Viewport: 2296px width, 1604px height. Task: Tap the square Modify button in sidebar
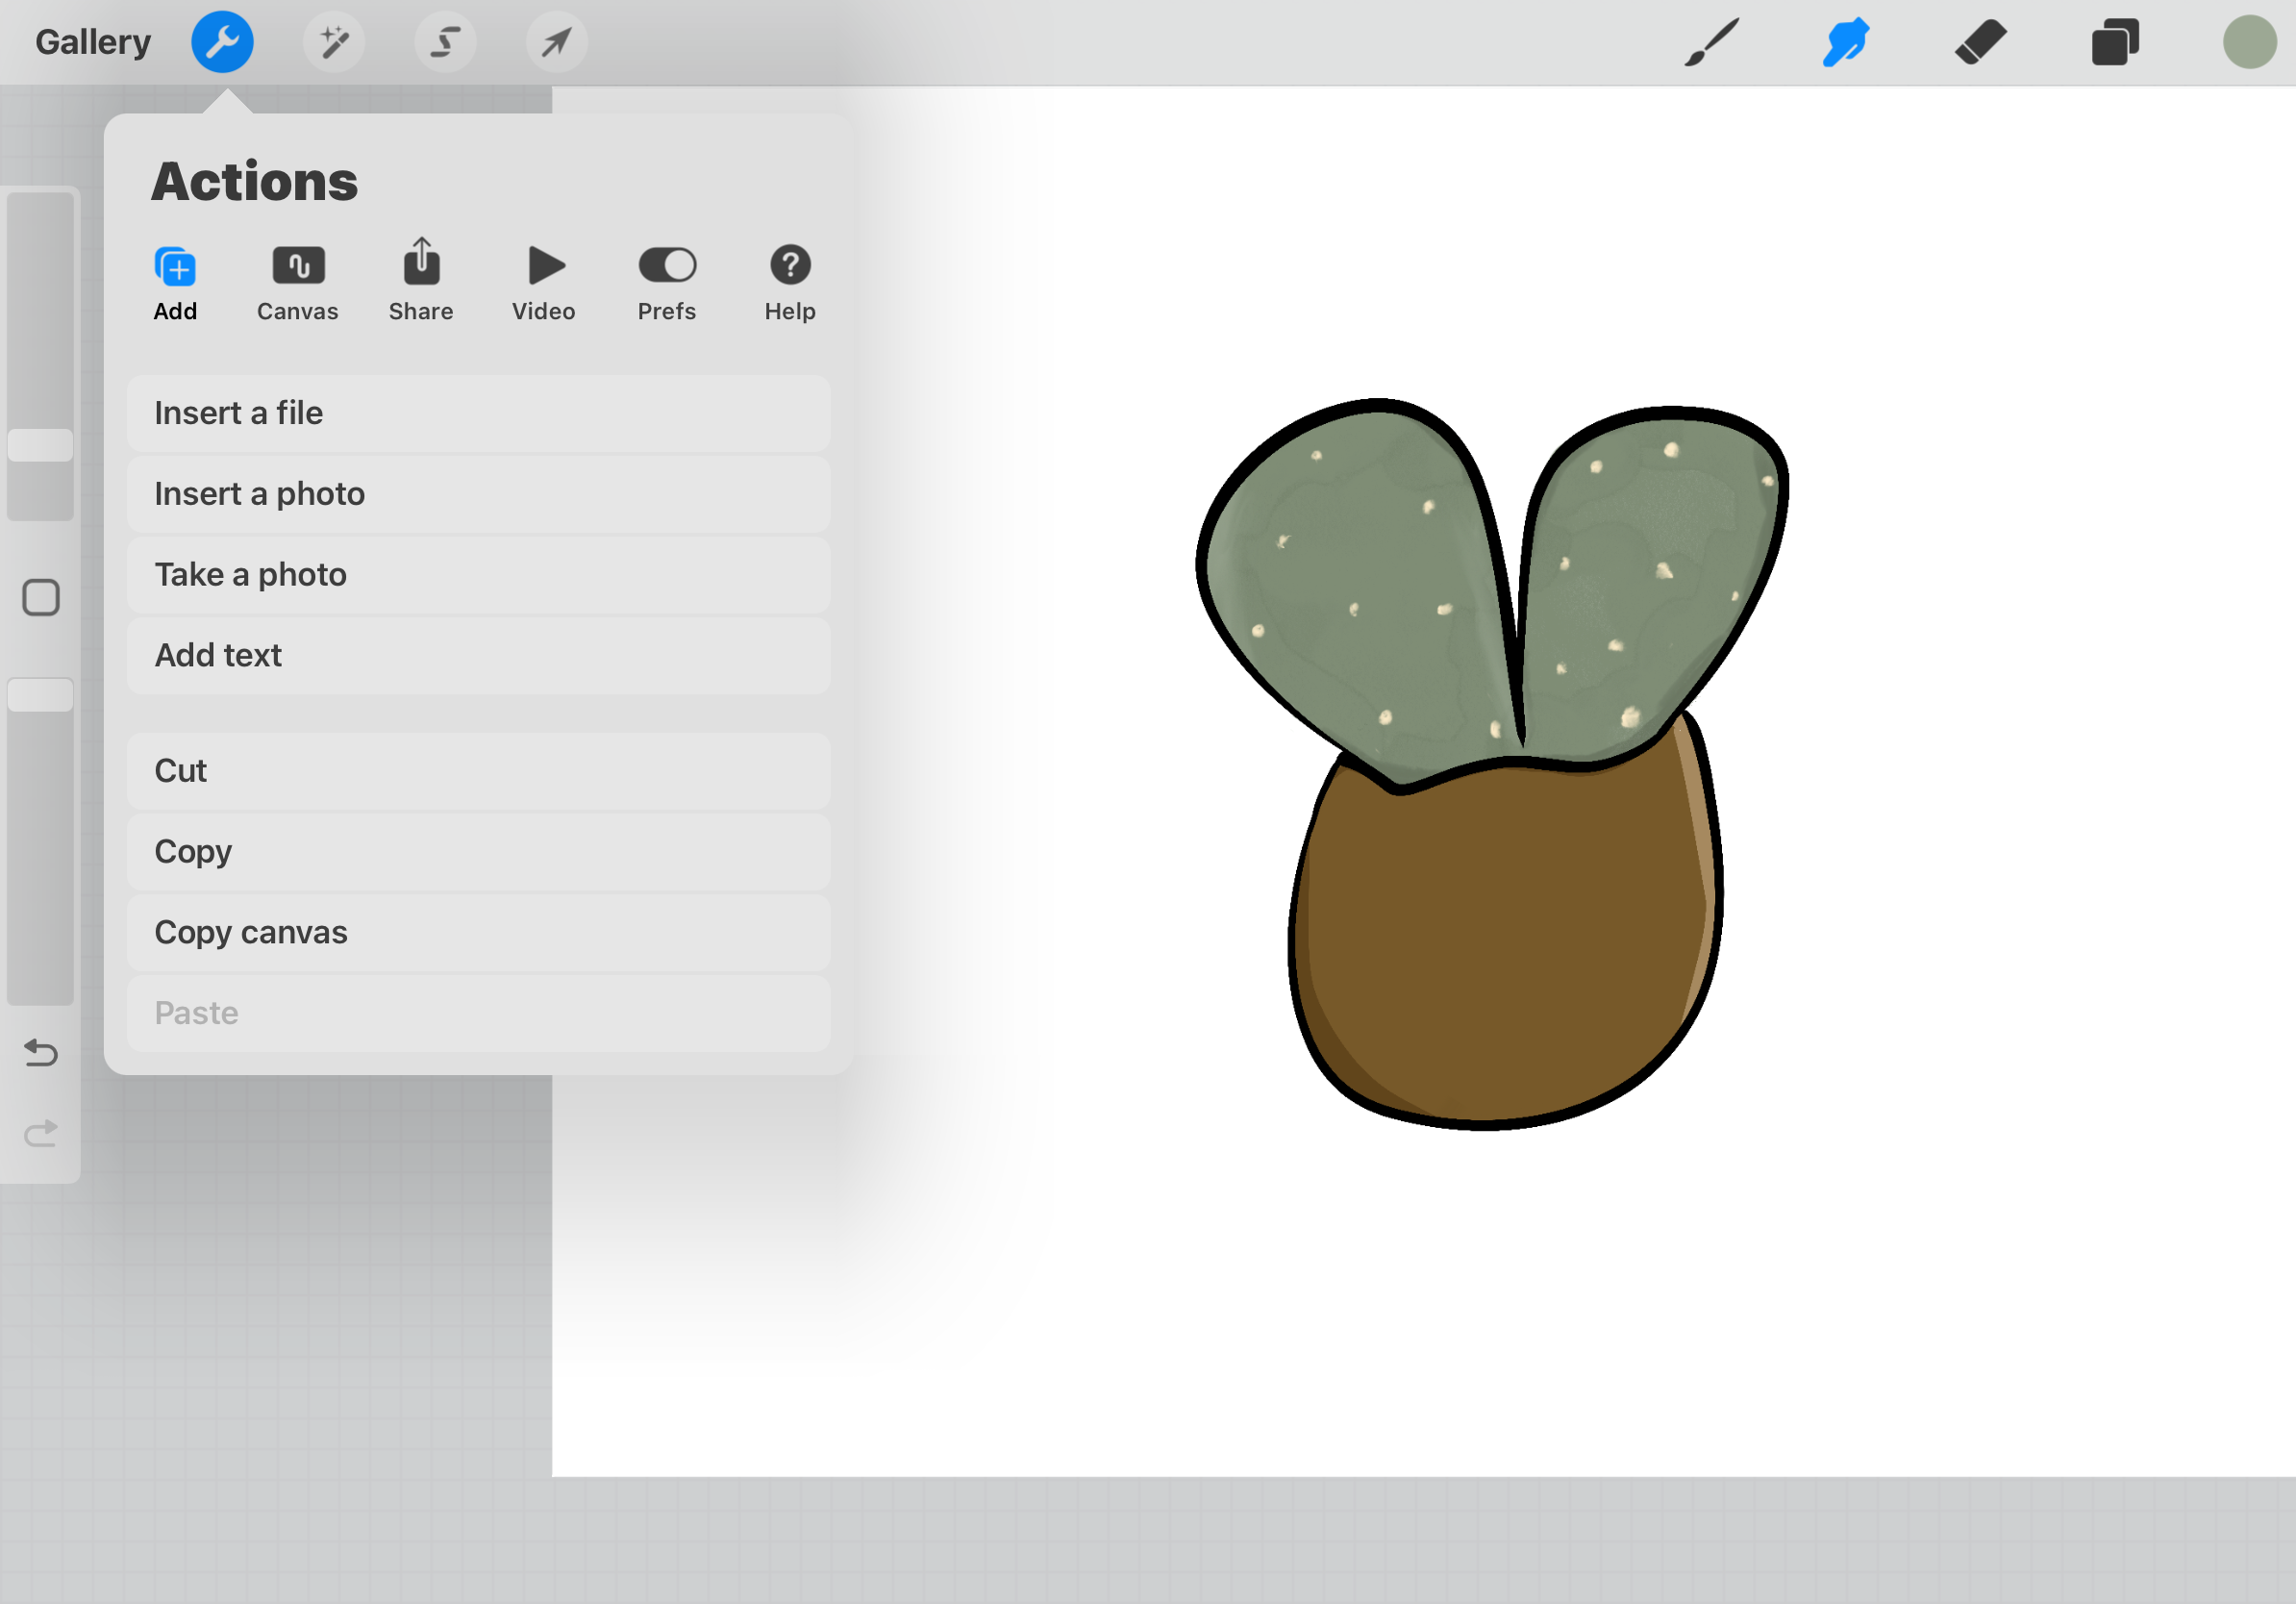click(41, 598)
